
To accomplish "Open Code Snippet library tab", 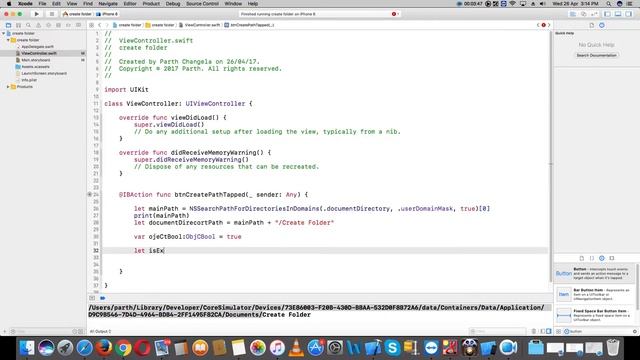I will (592, 258).
